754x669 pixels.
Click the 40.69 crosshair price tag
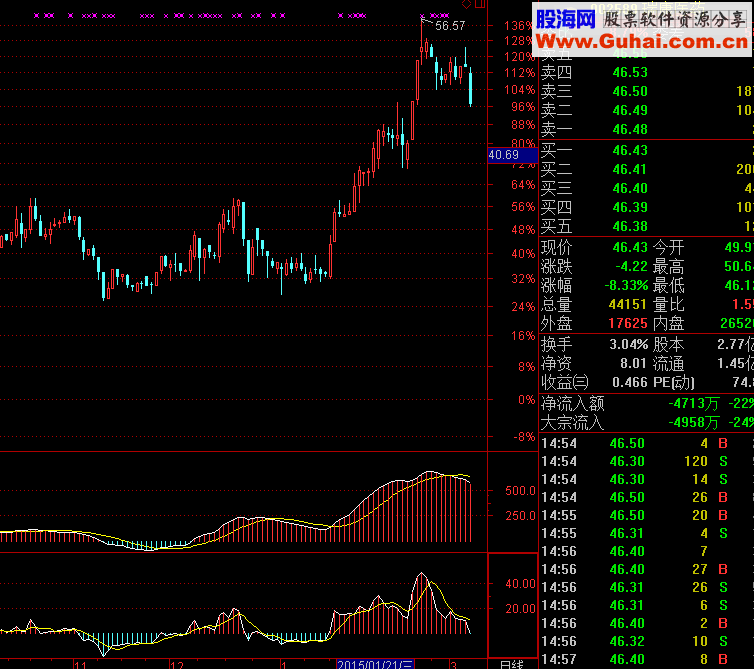(x=513, y=155)
